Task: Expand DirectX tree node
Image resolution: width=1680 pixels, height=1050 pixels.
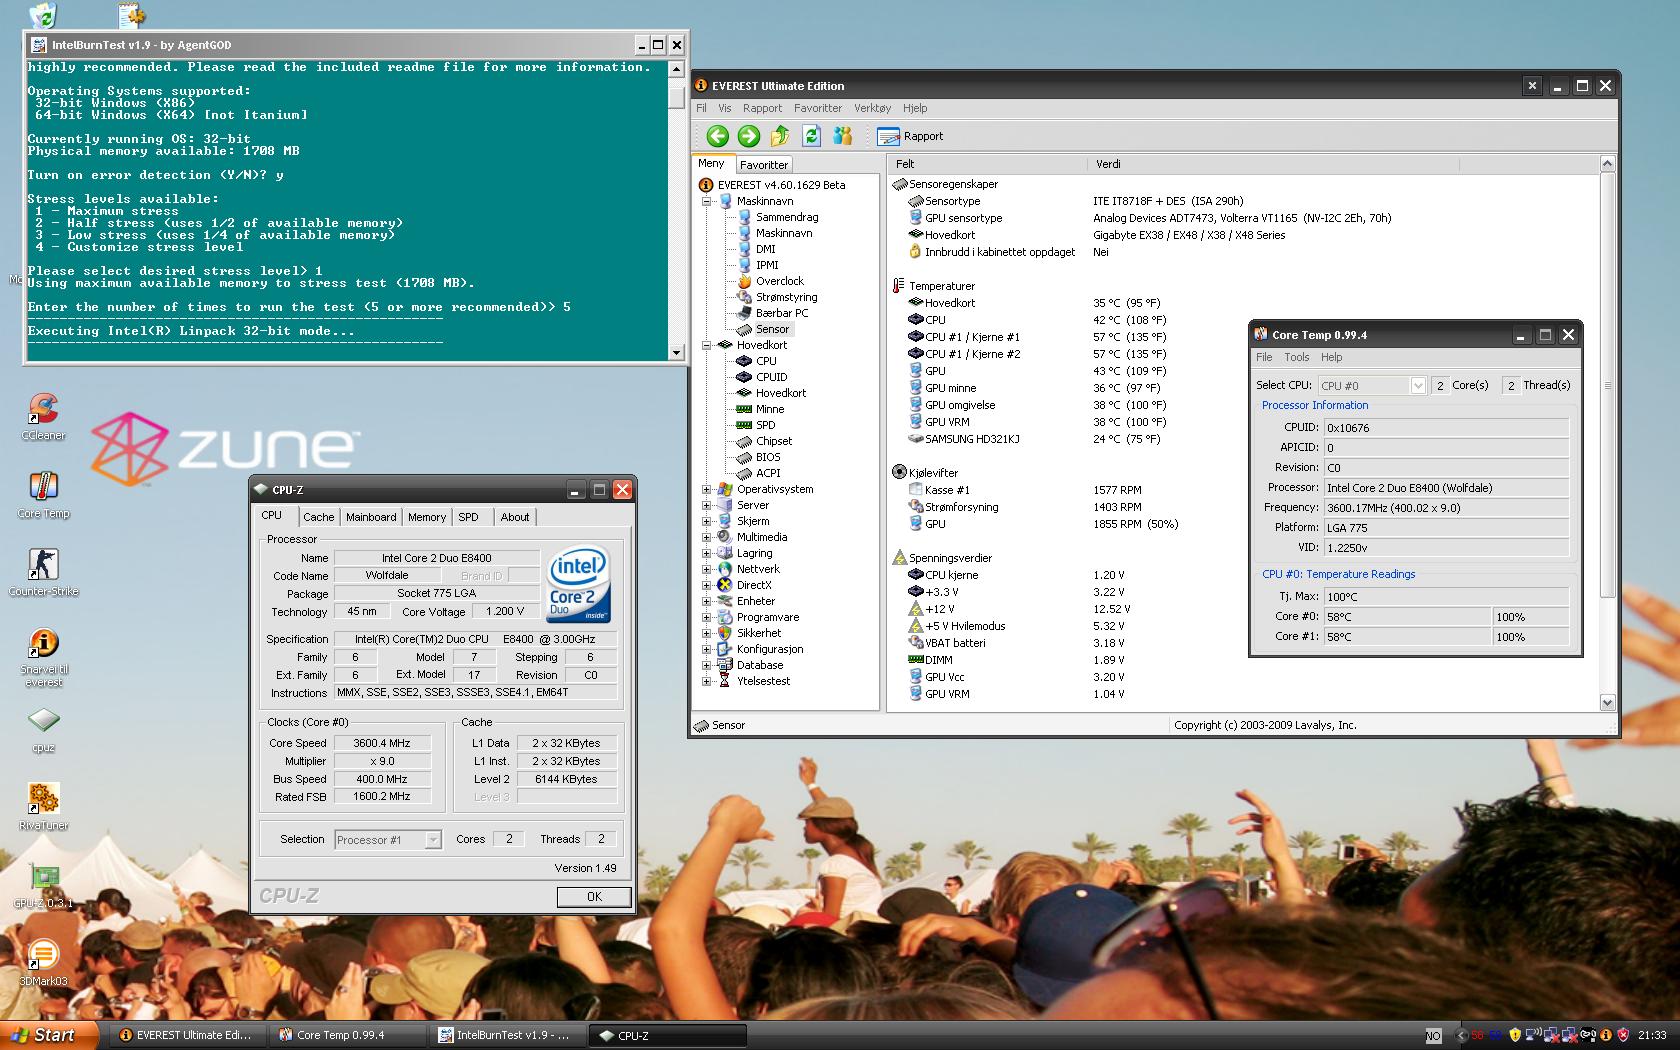Action: coord(707,585)
